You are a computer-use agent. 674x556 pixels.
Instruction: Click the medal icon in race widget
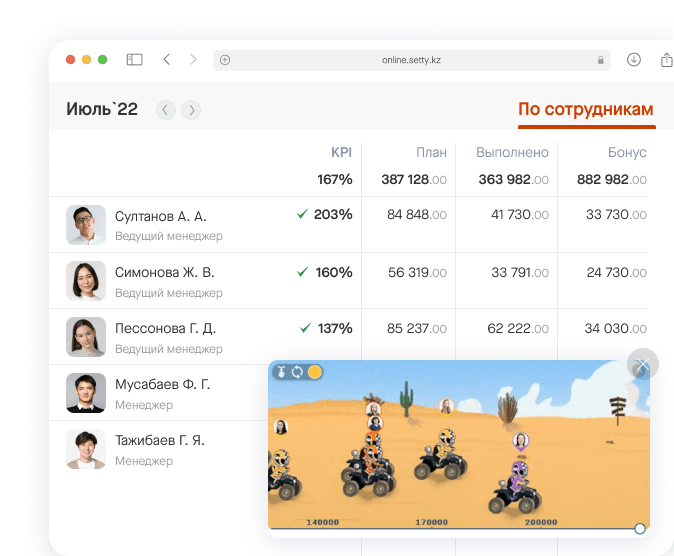pyautogui.click(x=282, y=372)
